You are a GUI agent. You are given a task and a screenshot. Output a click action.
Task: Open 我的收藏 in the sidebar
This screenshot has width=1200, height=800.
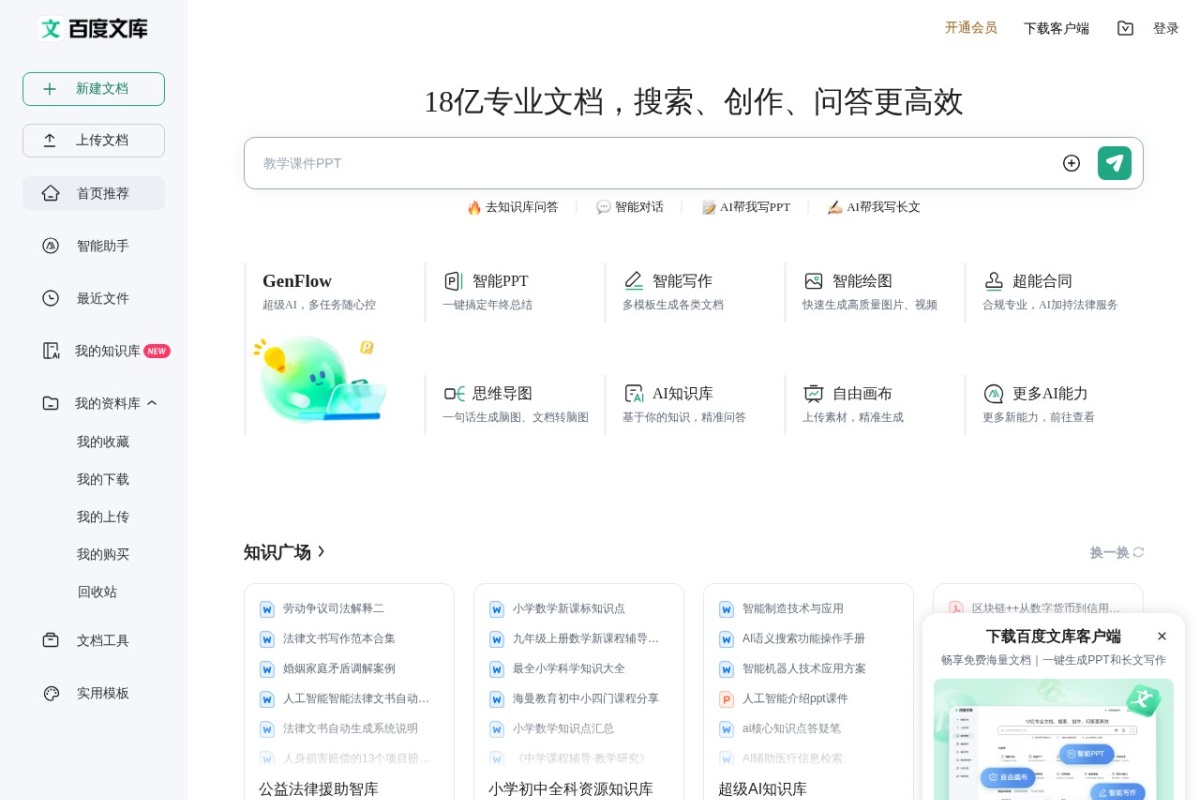103,442
